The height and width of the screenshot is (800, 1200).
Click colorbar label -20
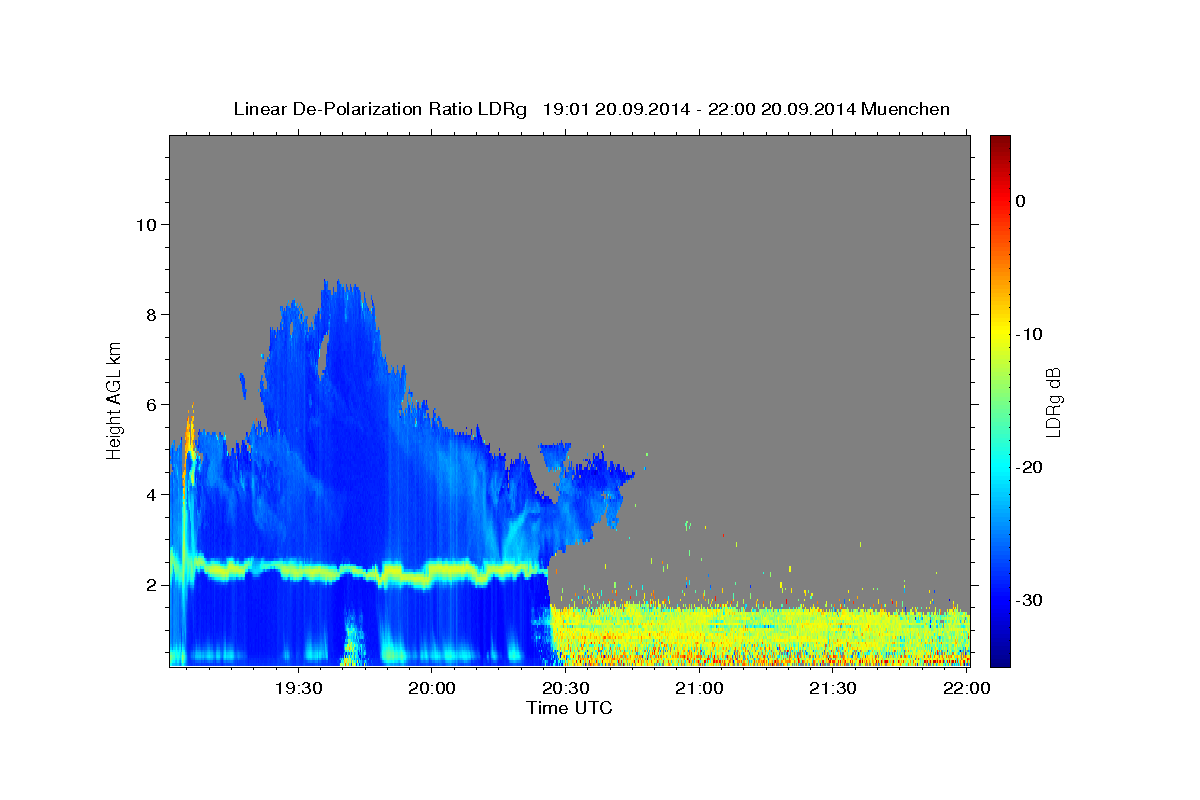pos(1030,467)
